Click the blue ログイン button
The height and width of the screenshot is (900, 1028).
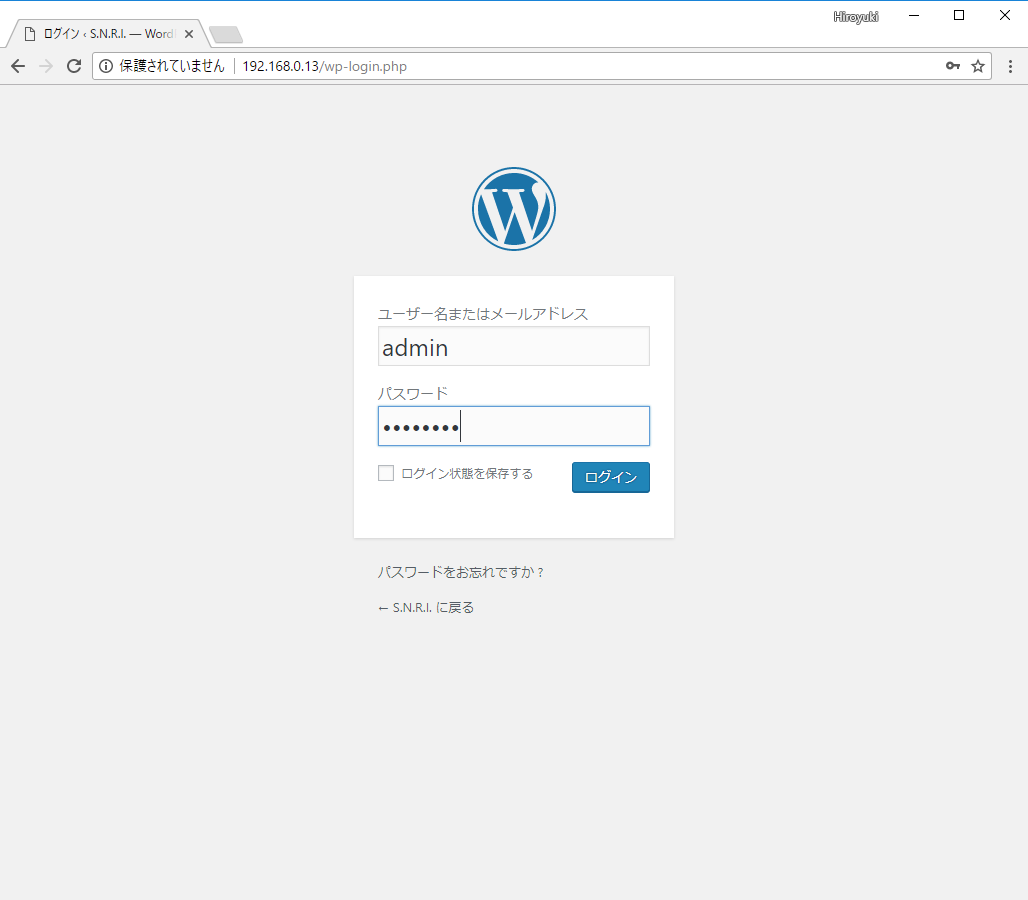(611, 477)
